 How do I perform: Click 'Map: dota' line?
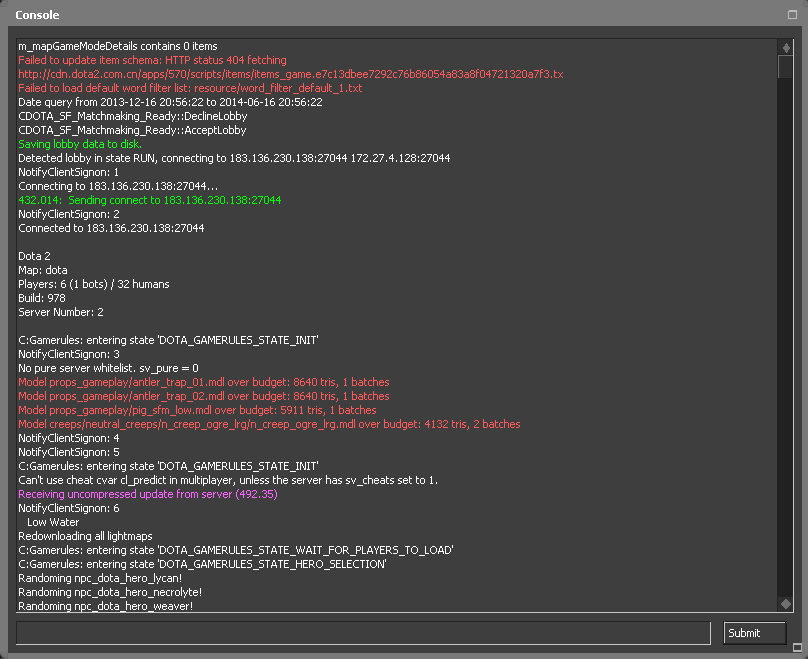click(x=43, y=270)
